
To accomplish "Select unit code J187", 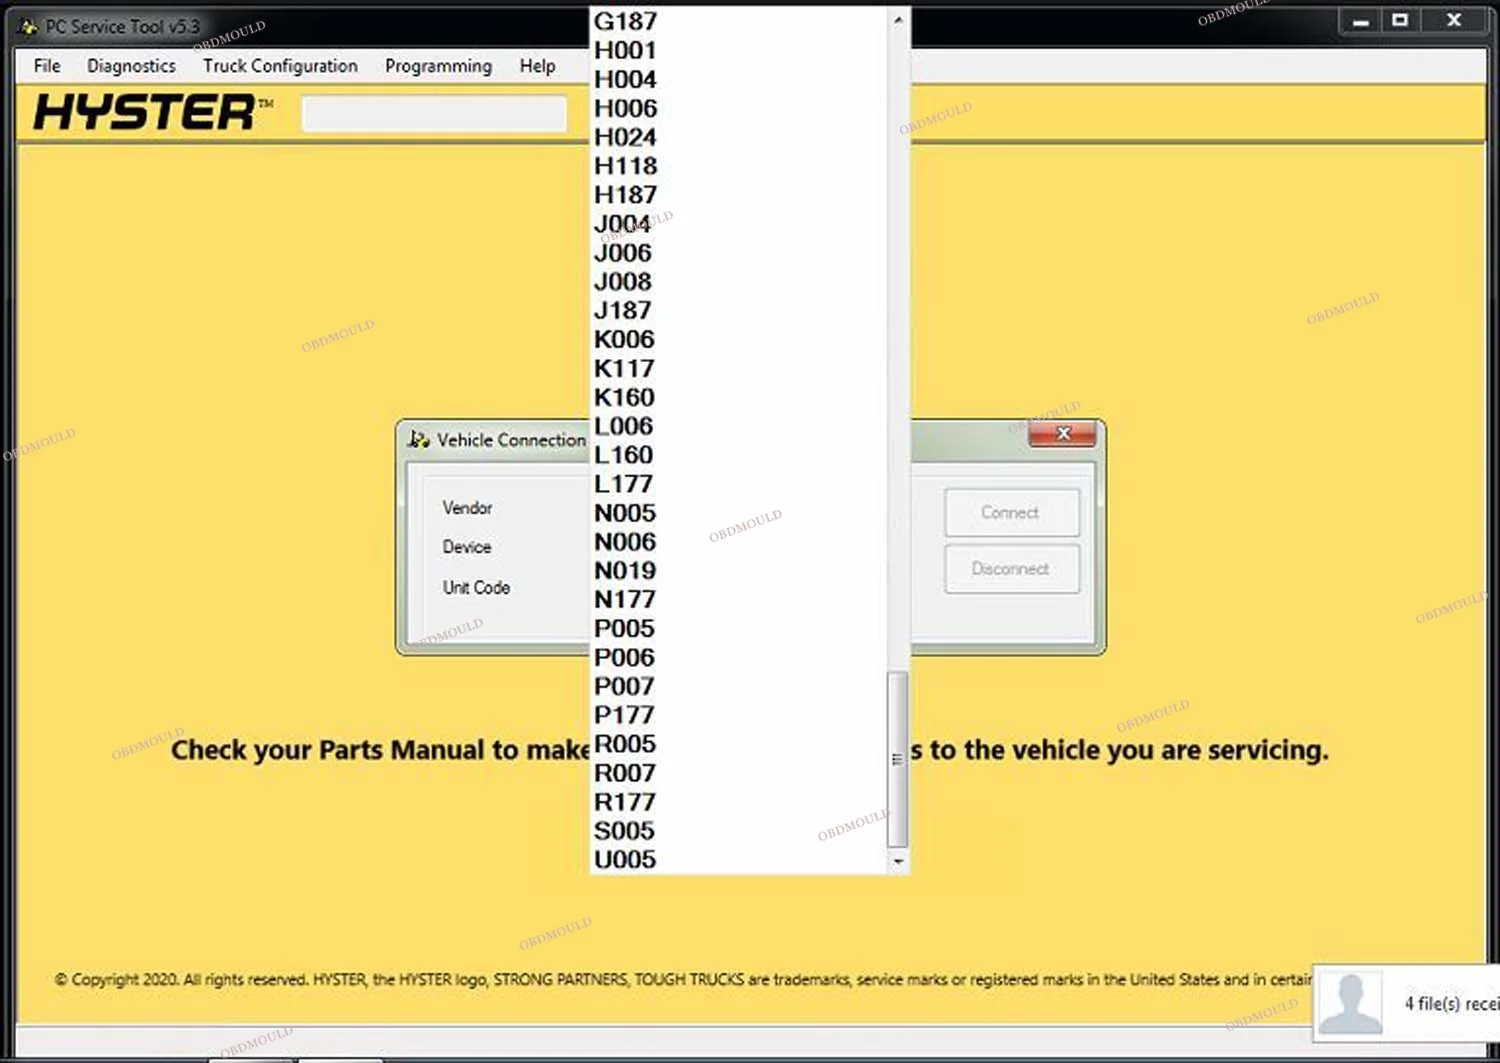I will [738, 311].
